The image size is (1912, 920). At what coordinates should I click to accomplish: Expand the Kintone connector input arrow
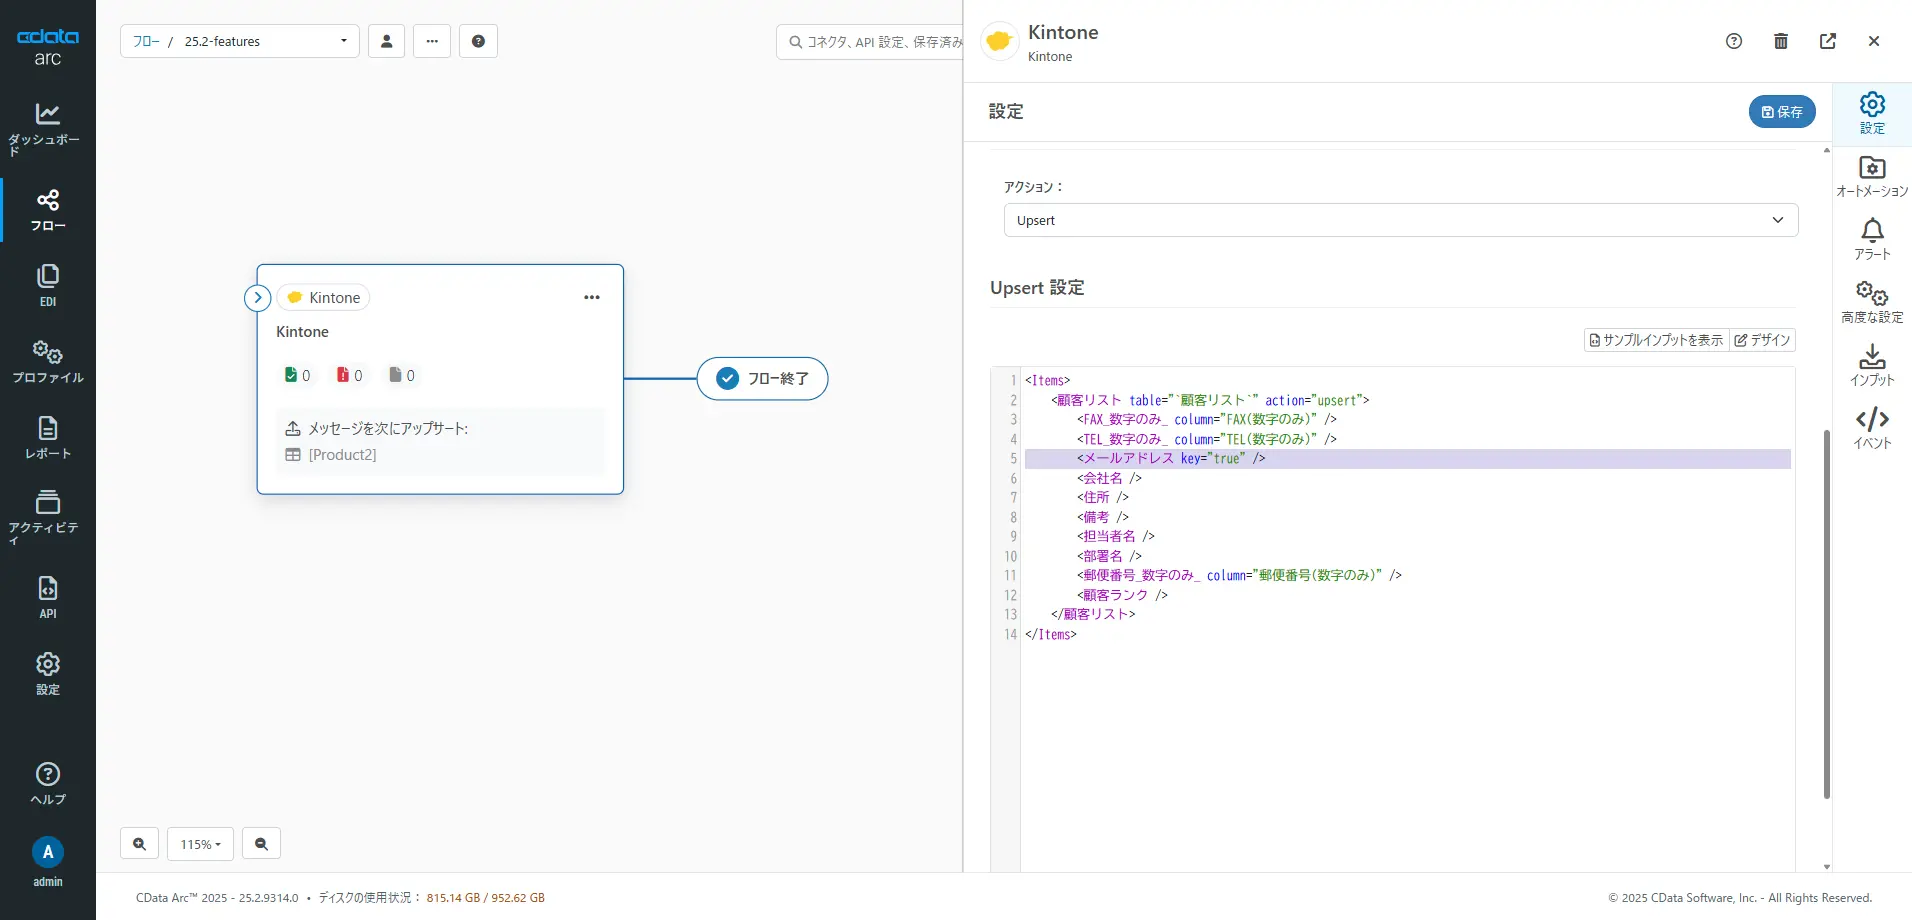coord(258,298)
